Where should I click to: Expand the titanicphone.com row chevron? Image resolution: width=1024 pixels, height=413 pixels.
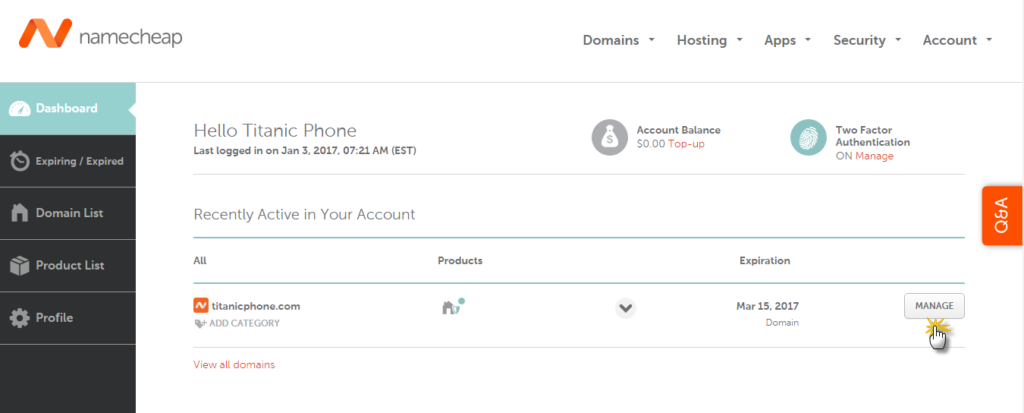(x=626, y=308)
